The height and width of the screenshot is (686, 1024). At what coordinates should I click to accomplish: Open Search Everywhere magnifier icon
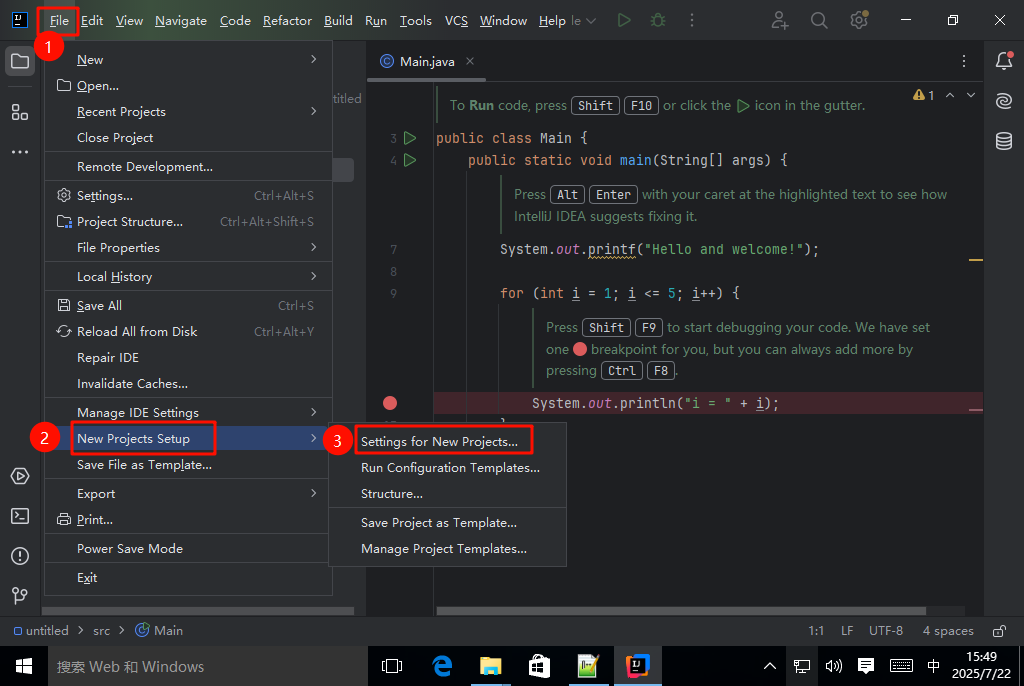coord(819,20)
